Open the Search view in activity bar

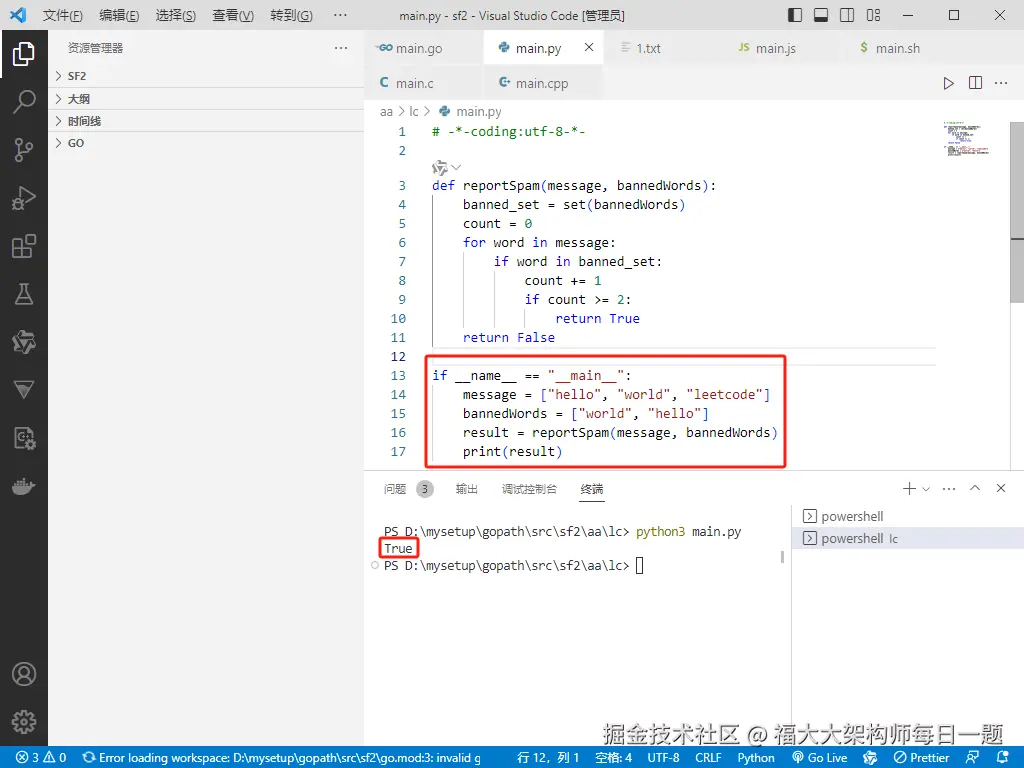[x=24, y=102]
